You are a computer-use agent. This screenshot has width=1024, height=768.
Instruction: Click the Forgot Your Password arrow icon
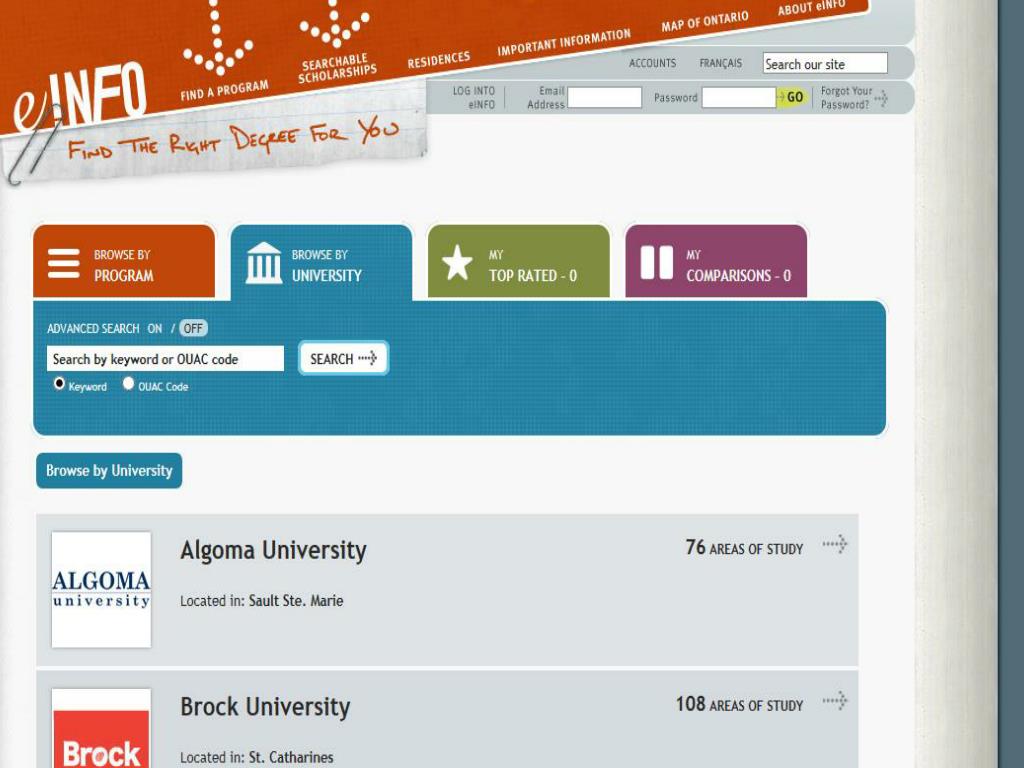point(881,99)
